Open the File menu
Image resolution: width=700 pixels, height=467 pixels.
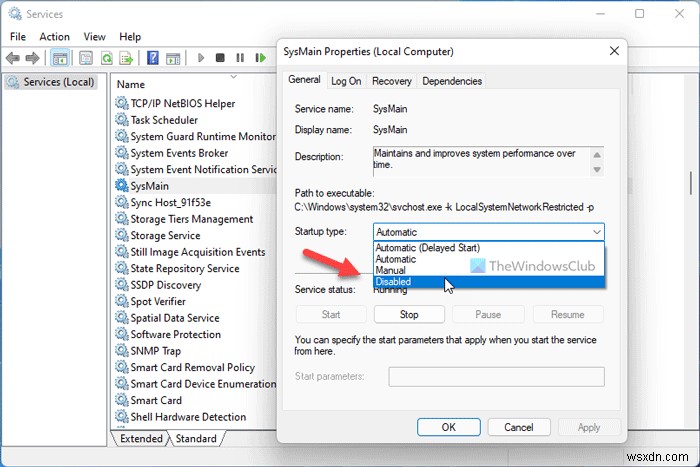click(18, 37)
